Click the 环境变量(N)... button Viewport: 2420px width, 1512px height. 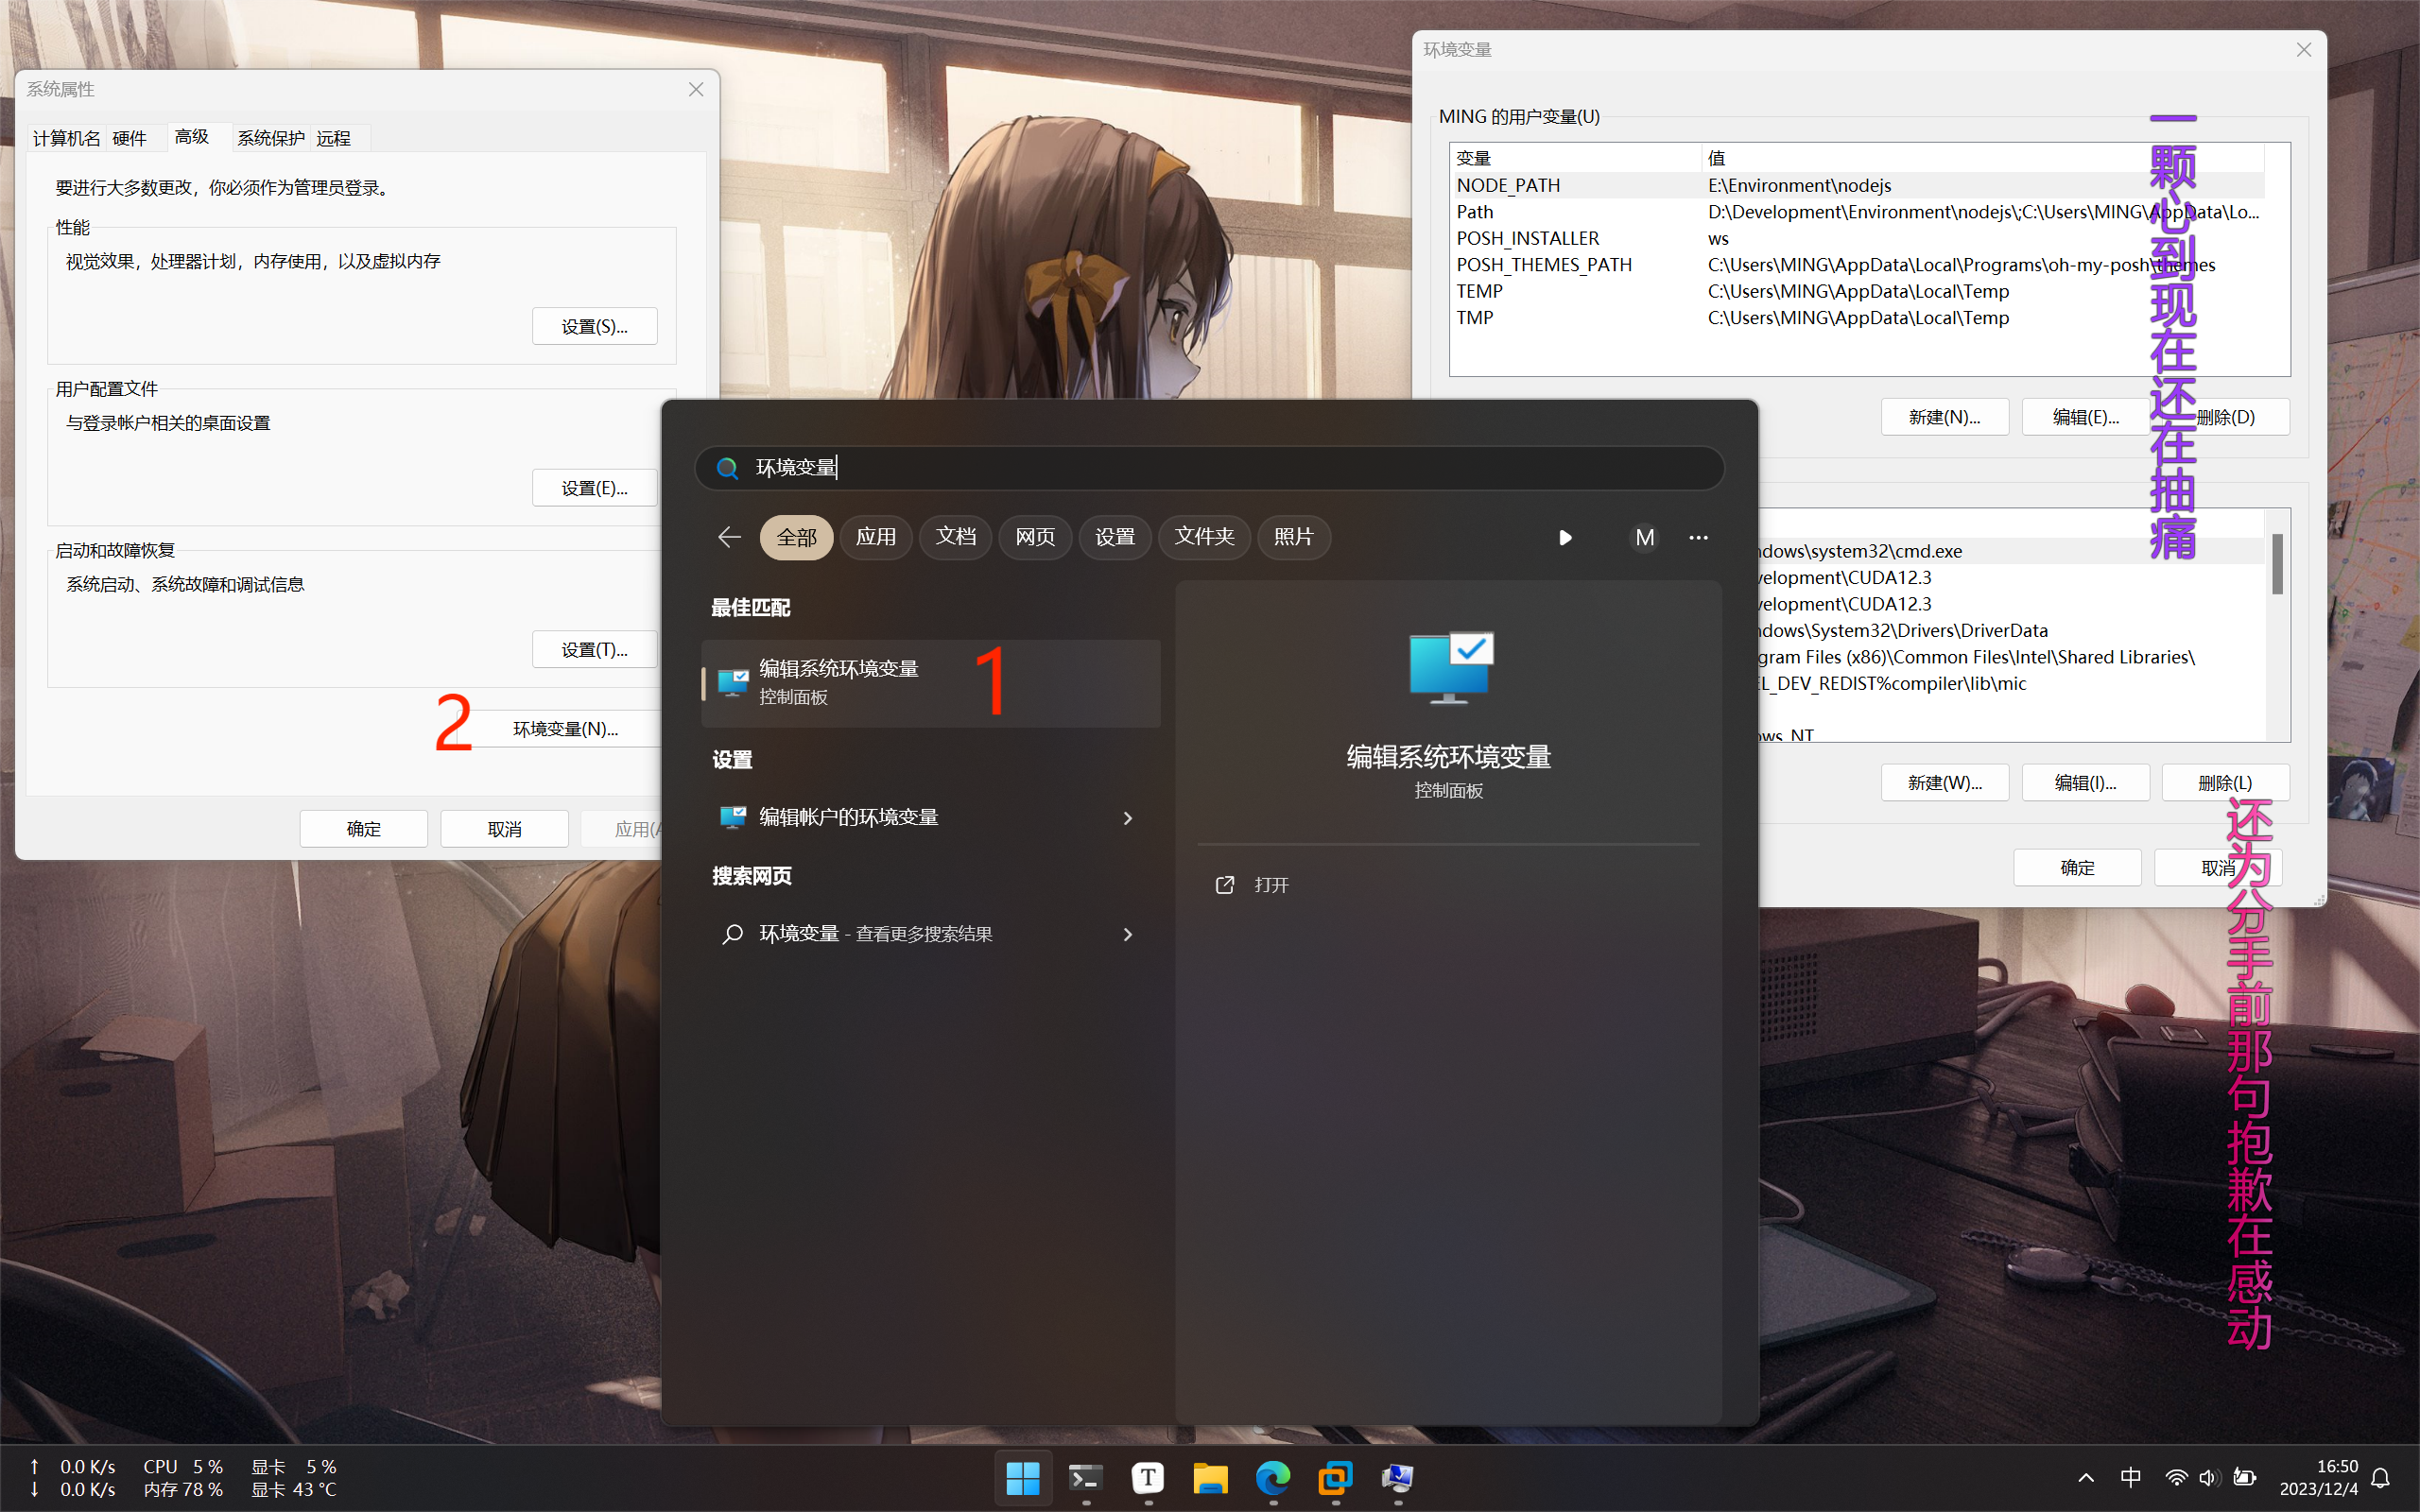(565, 729)
